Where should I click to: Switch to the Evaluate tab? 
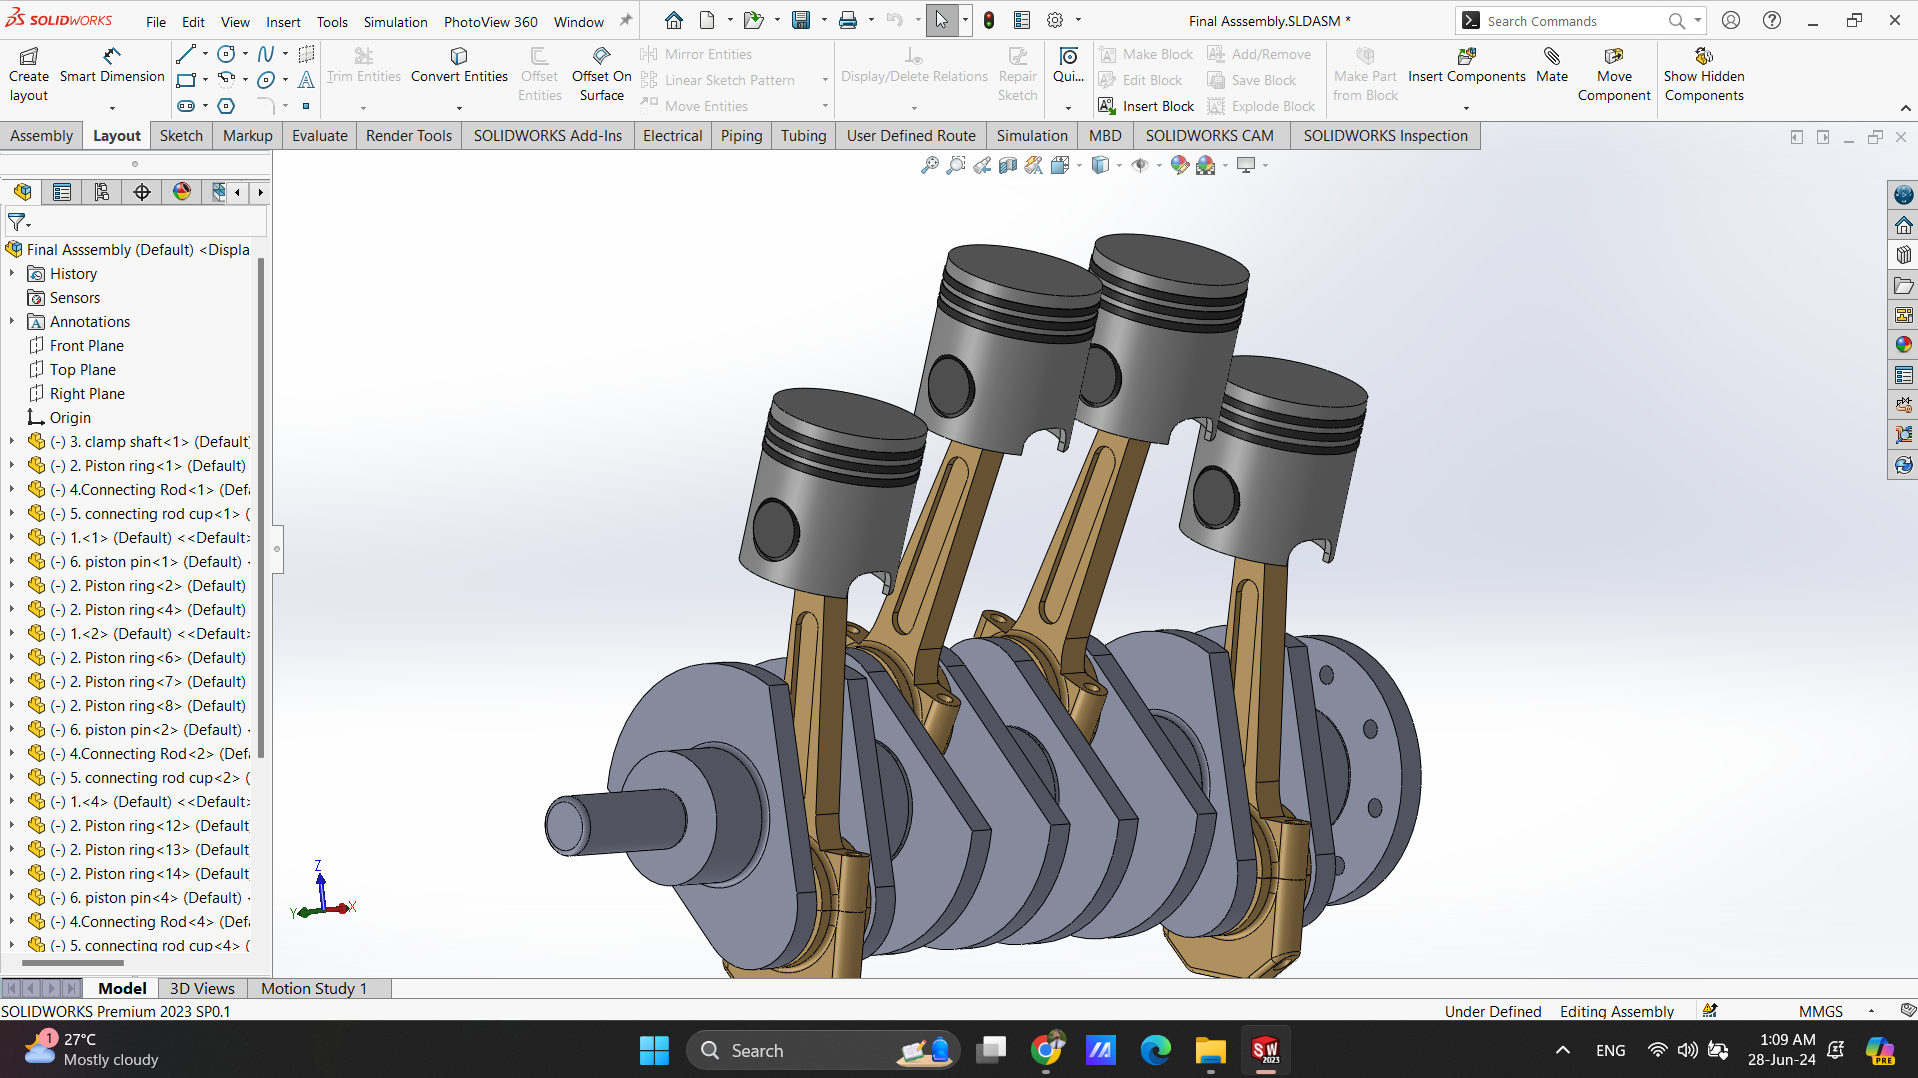(x=320, y=136)
